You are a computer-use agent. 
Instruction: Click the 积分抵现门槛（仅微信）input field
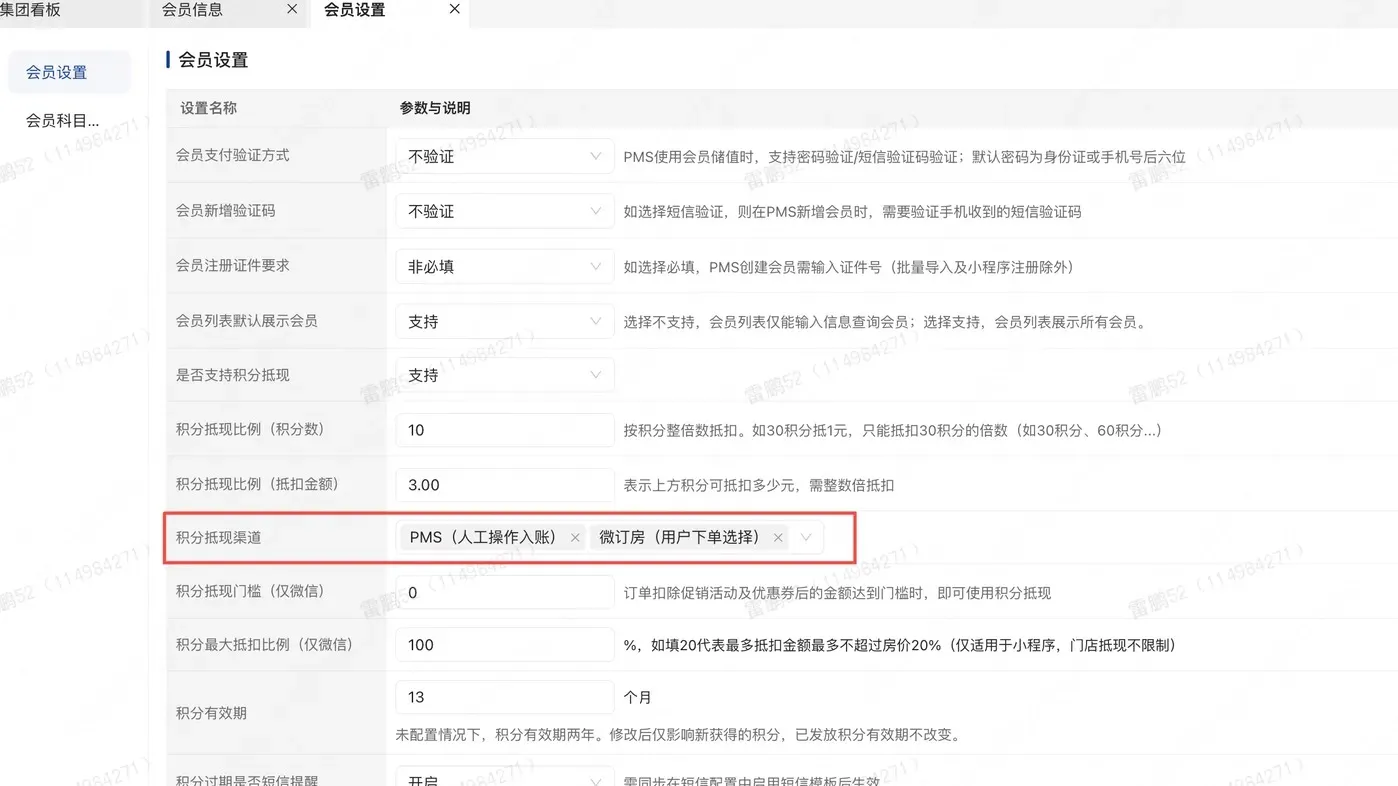point(504,592)
